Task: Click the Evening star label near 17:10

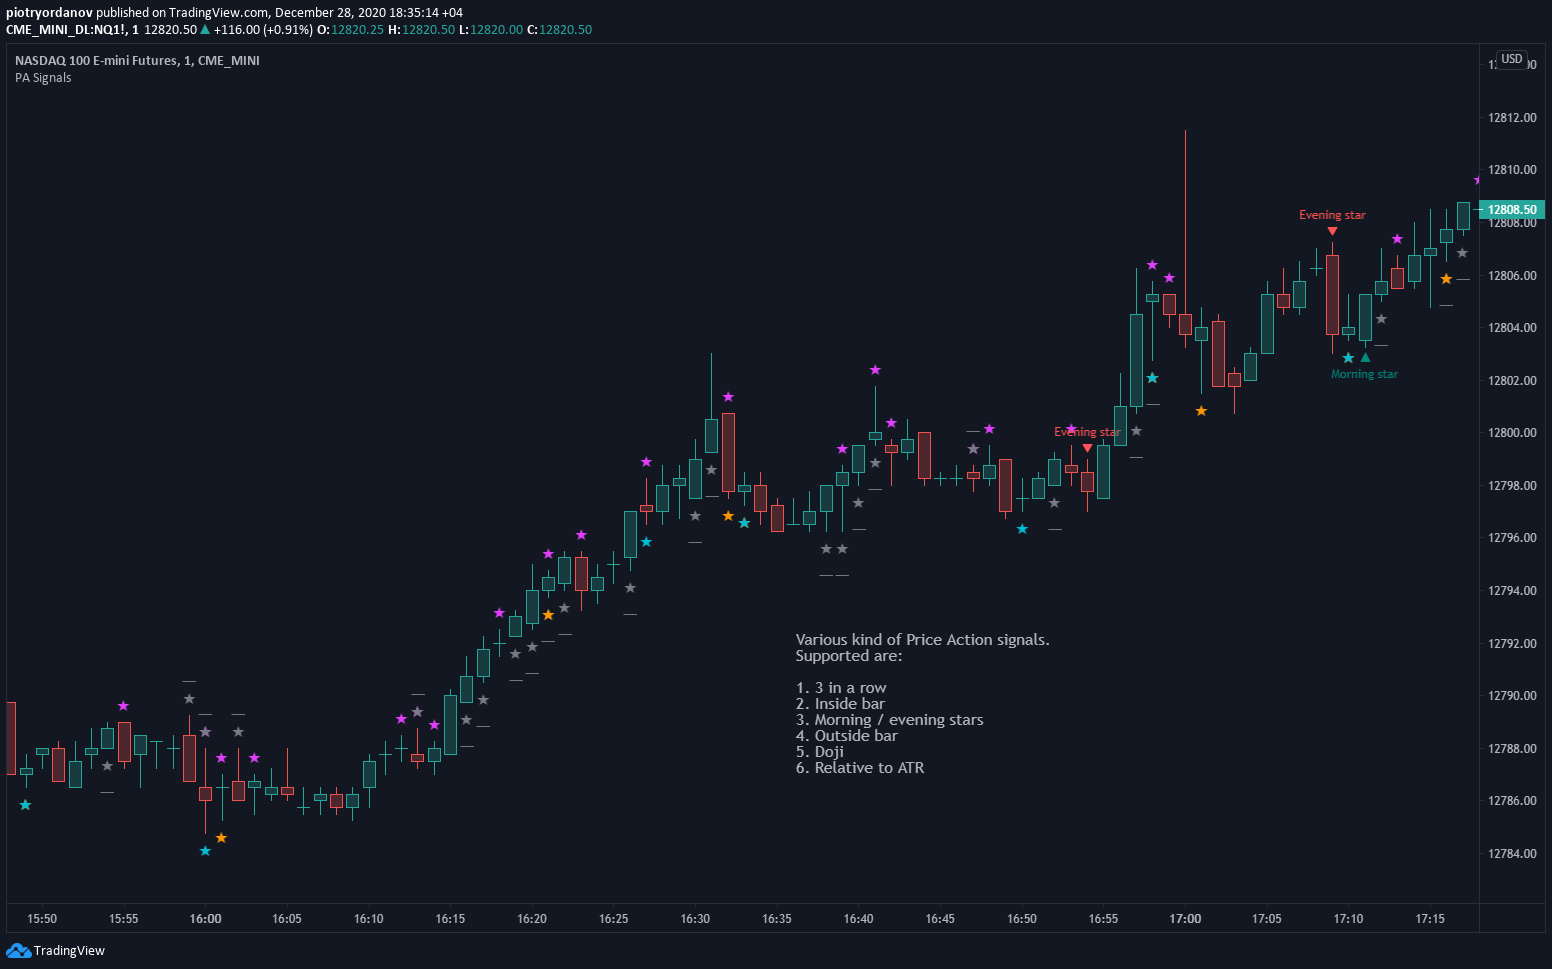Action: click(1332, 215)
